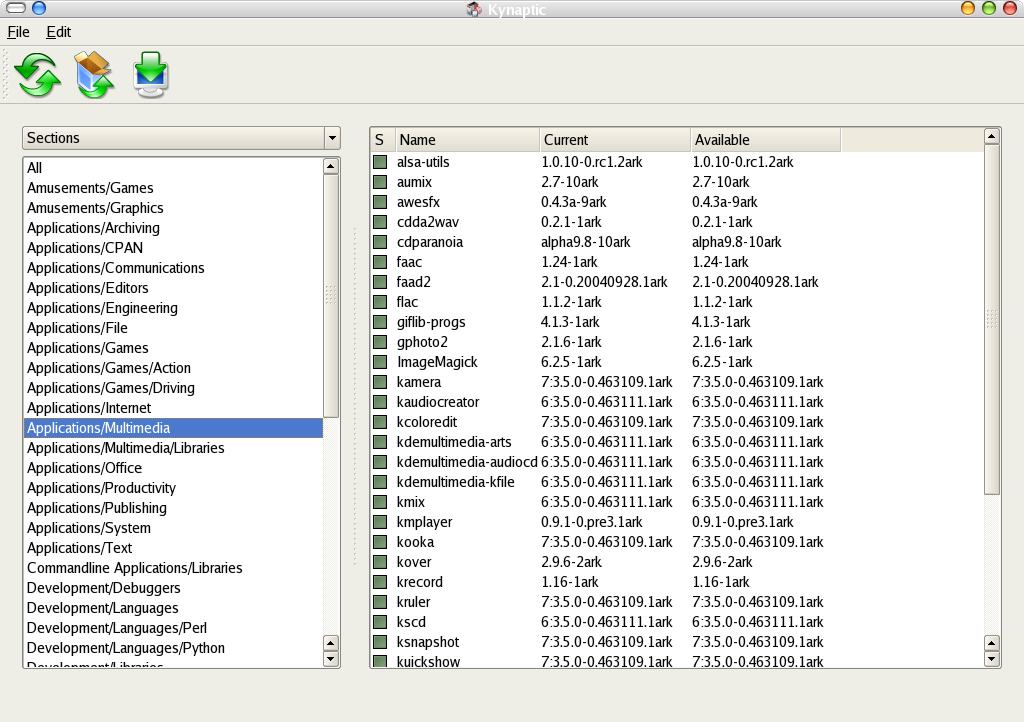Select the ksnapshot package name
This screenshot has height=722, width=1024.
coord(428,642)
